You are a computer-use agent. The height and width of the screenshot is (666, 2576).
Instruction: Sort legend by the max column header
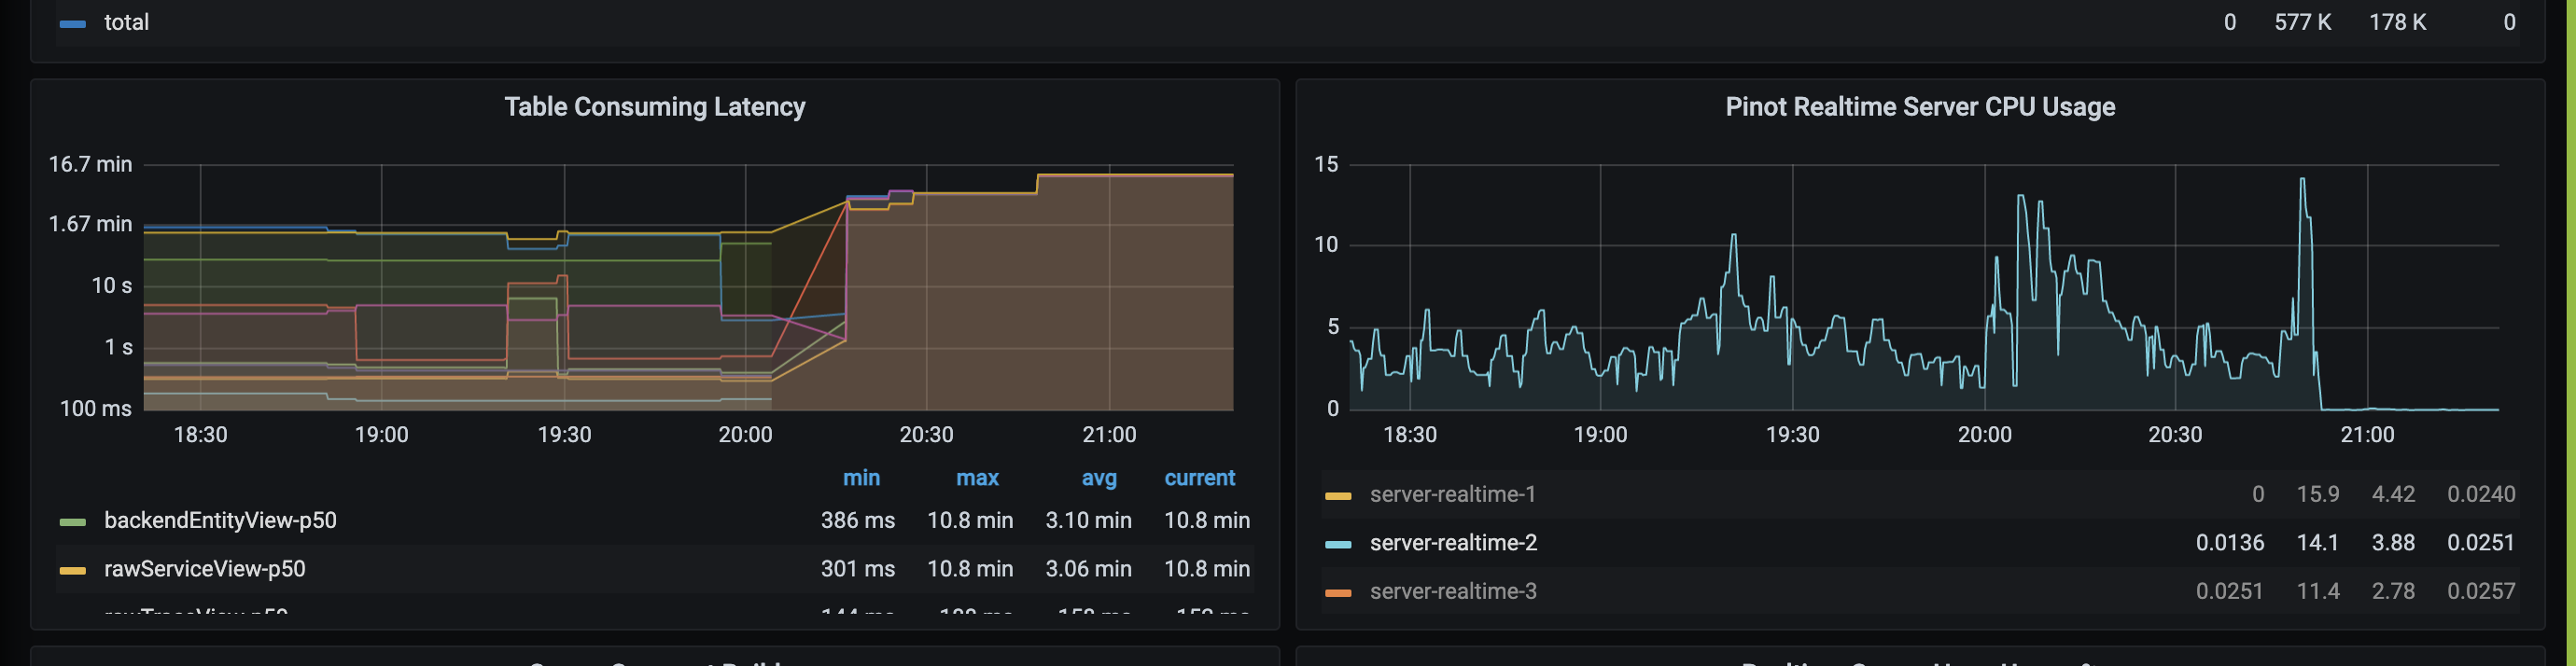pyautogui.click(x=977, y=478)
